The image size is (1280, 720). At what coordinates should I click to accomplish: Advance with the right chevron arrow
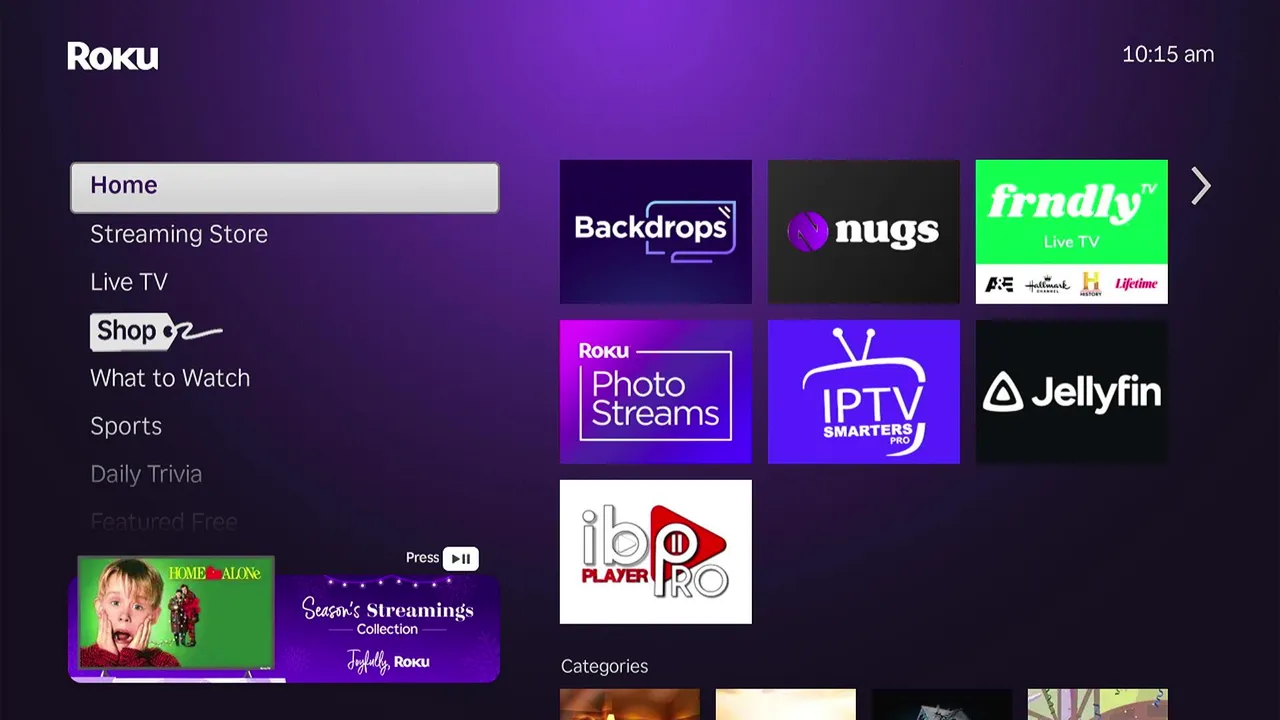[1201, 186]
